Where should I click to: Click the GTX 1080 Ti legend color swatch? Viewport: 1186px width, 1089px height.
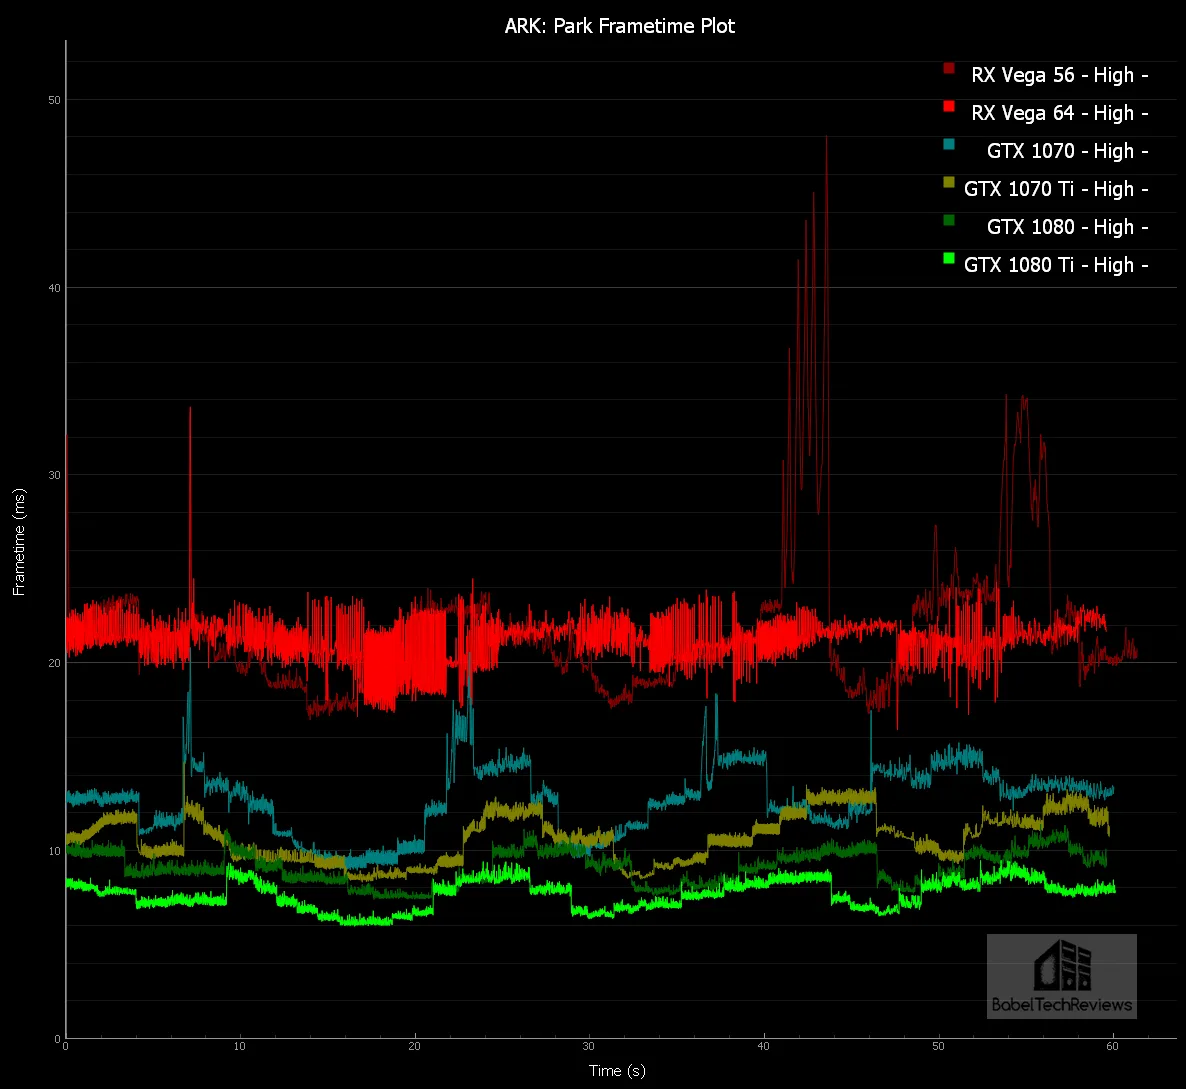coord(948,259)
